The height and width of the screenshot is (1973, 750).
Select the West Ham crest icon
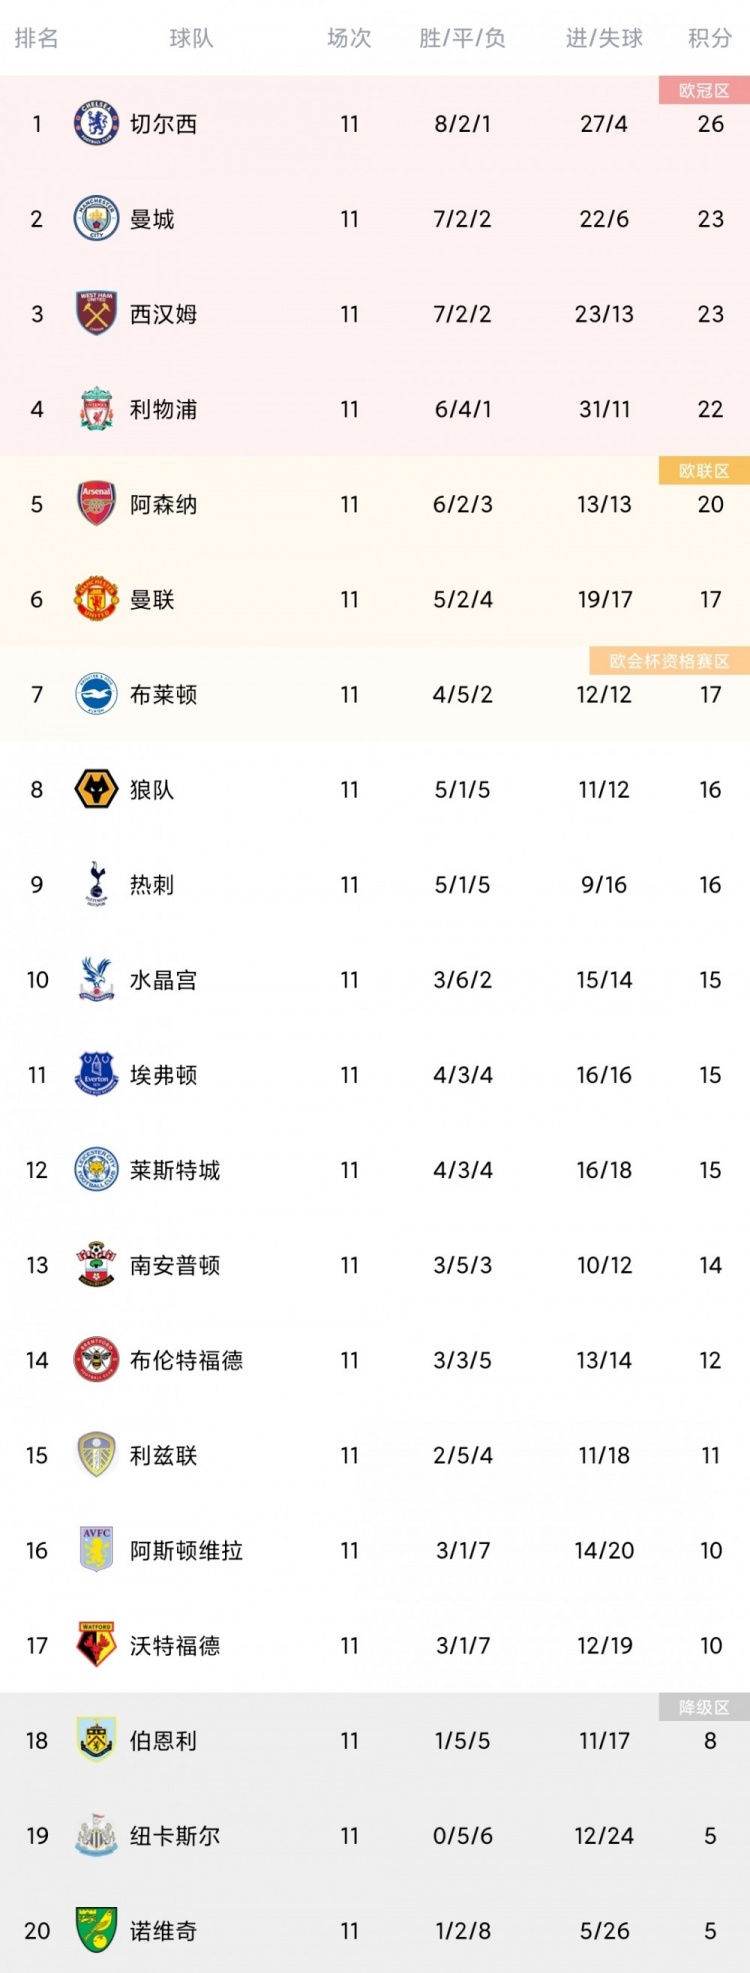[97, 314]
